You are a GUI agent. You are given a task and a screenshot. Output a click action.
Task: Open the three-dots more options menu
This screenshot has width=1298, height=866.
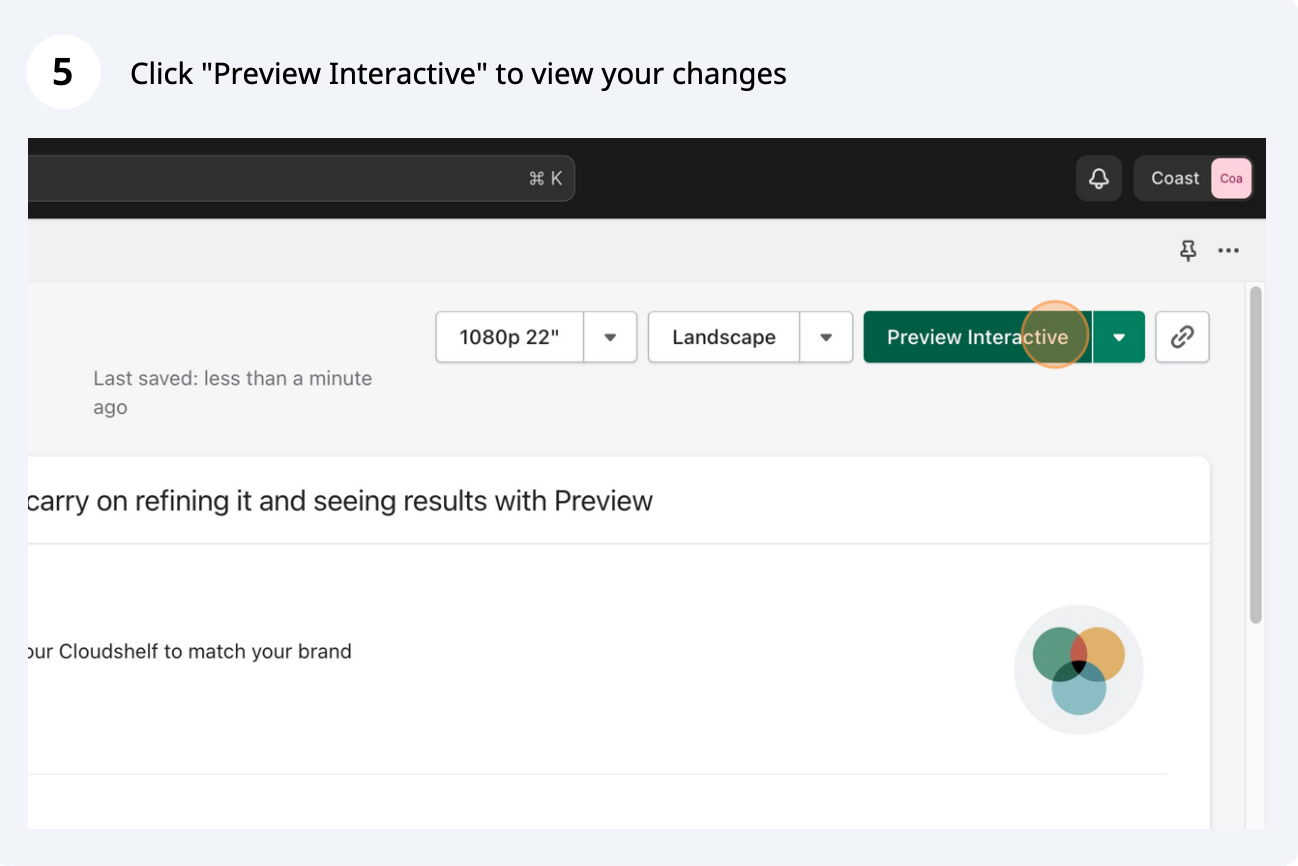[1229, 251]
